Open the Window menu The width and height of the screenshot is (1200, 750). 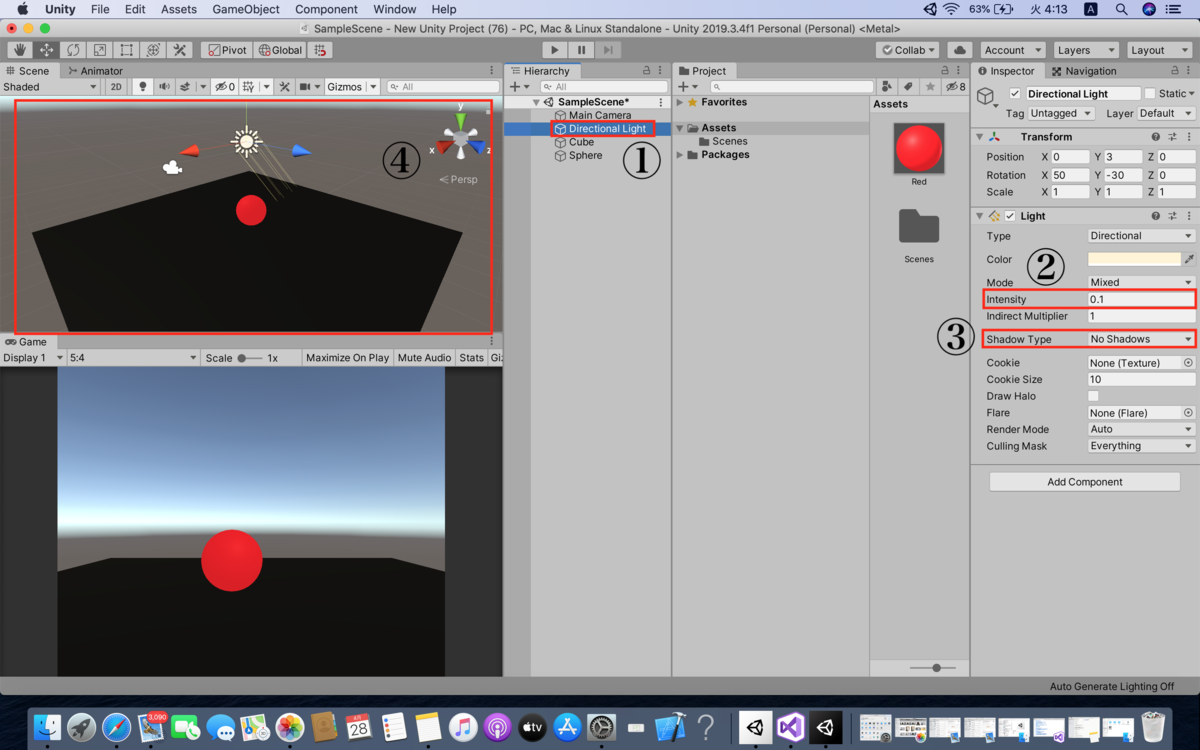395,9
